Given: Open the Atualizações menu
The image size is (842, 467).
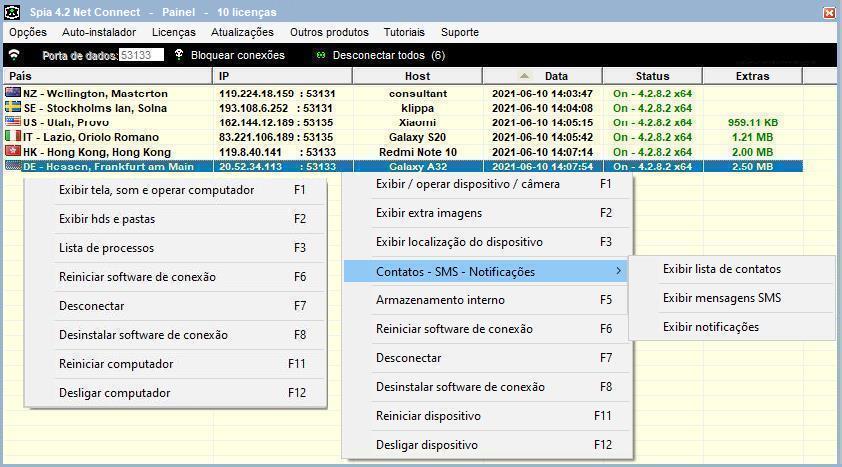Looking at the screenshot, I should 242,32.
